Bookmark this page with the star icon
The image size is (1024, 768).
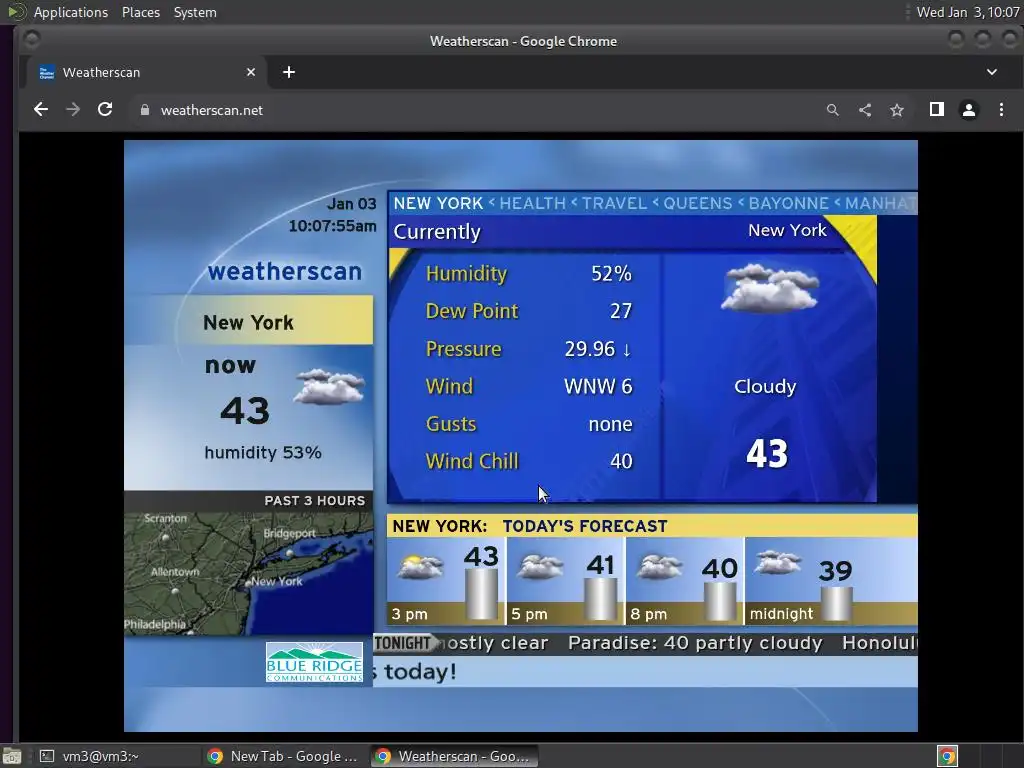897,110
